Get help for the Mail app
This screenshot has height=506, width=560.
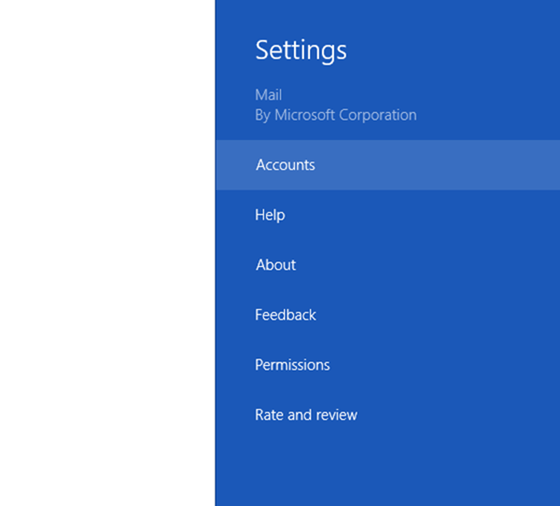click(x=388, y=215)
